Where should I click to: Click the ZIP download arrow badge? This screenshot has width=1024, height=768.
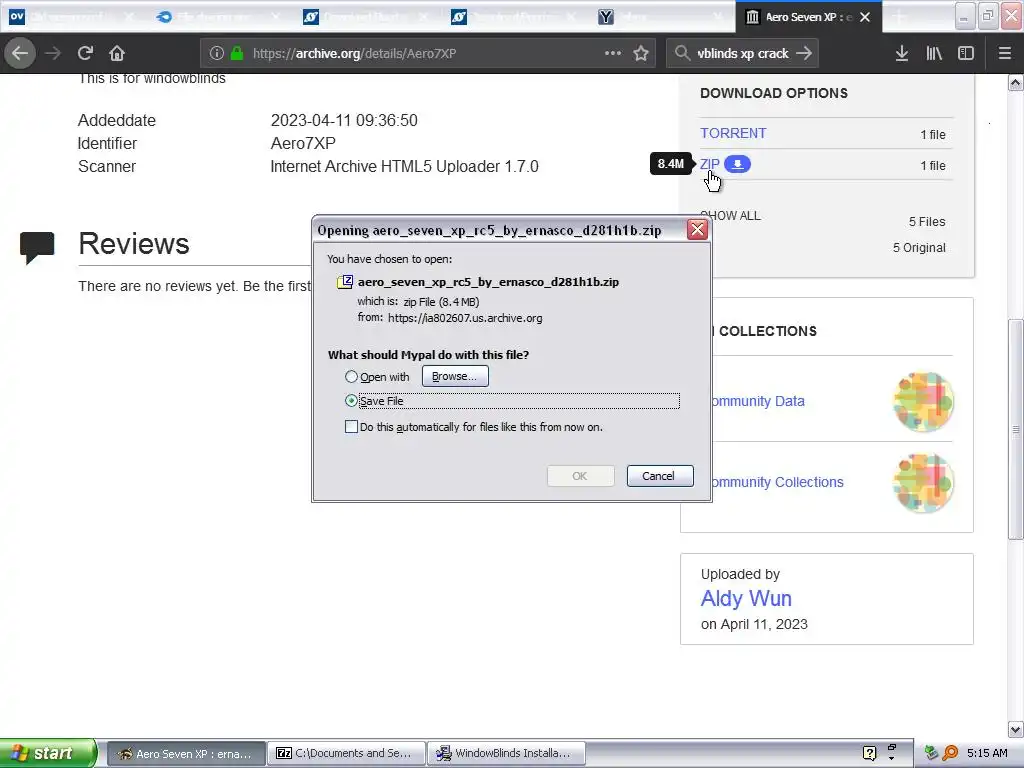point(737,164)
